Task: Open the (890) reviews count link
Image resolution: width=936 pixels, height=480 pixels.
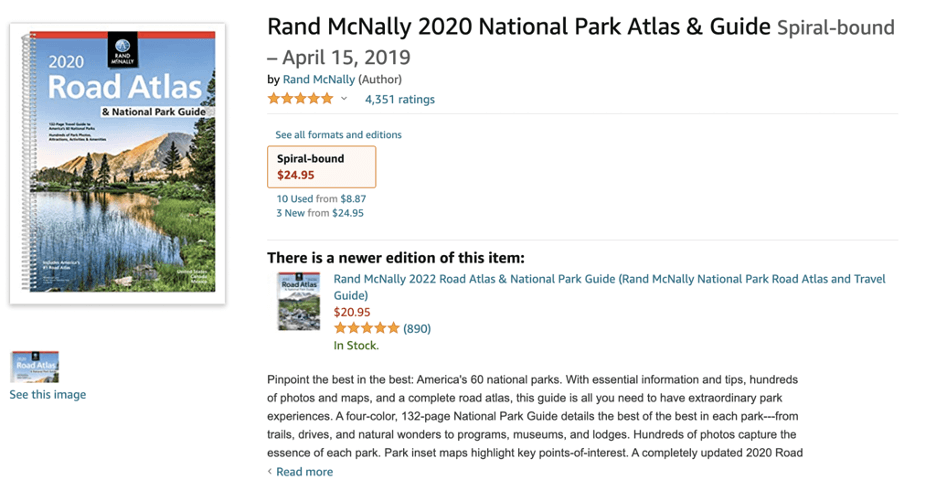Action: (x=417, y=328)
